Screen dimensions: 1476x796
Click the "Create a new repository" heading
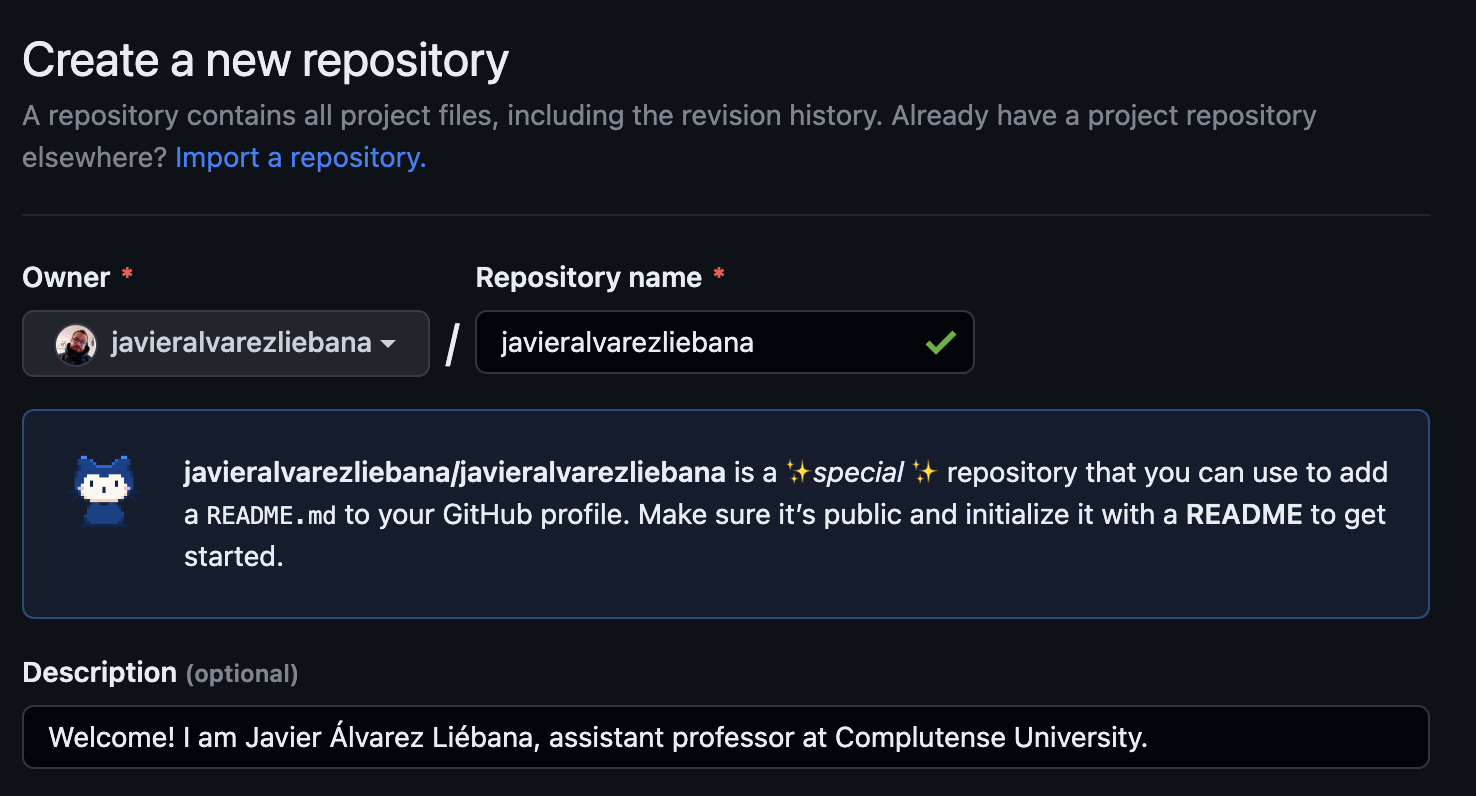(265, 61)
